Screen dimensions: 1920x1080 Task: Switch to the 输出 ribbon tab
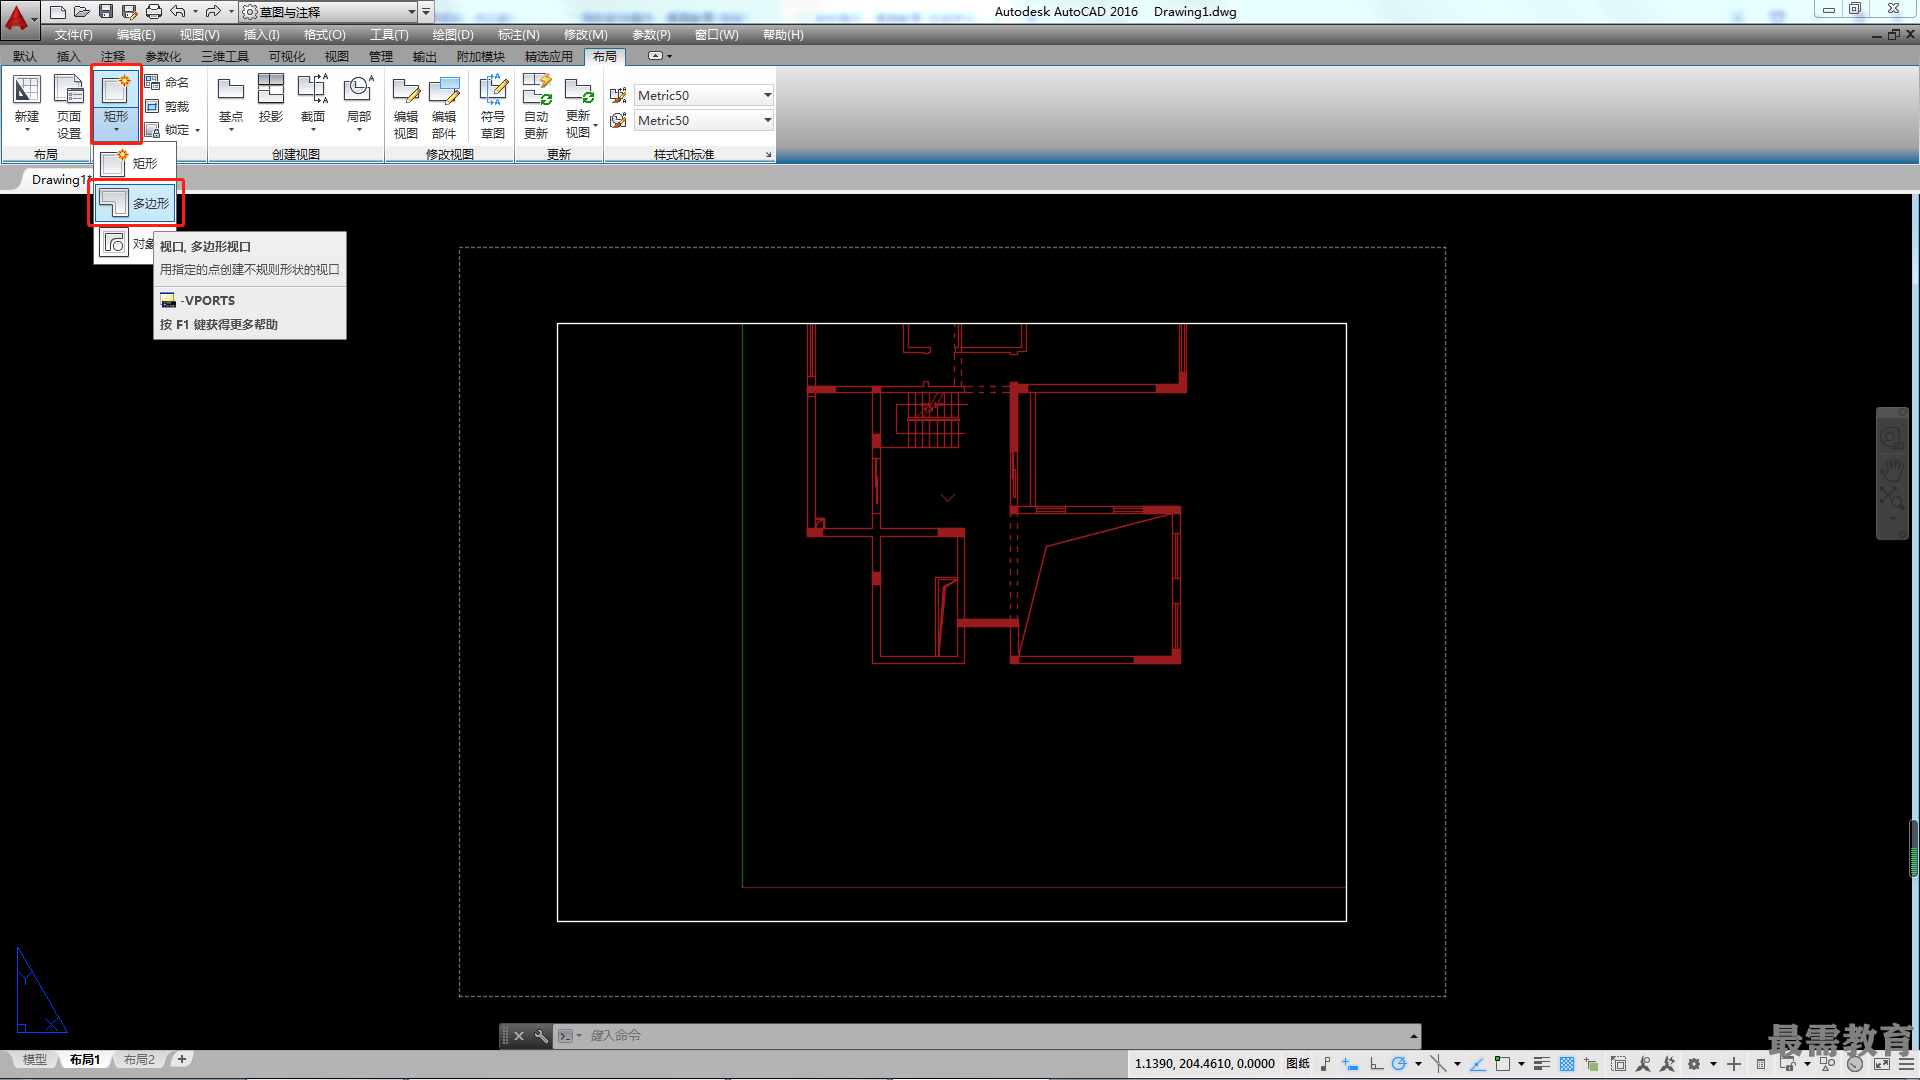coord(424,57)
